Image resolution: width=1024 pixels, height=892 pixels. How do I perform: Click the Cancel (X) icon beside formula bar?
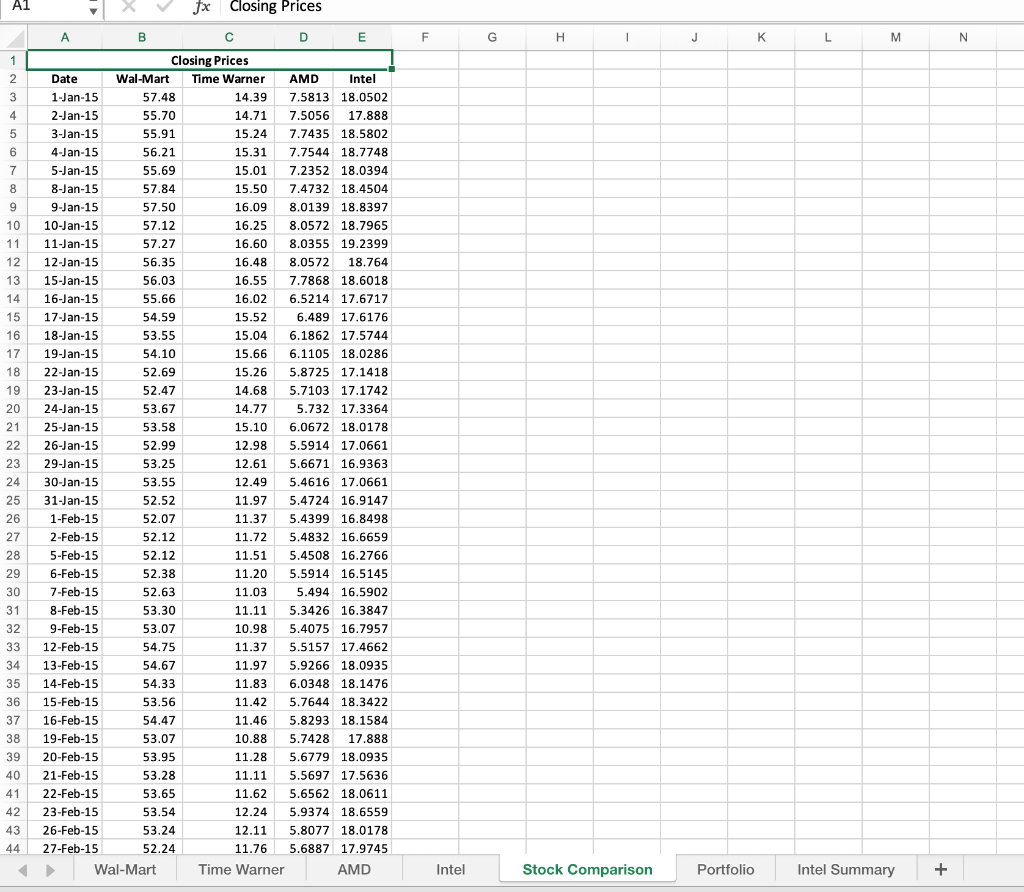[x=126, y=8]
